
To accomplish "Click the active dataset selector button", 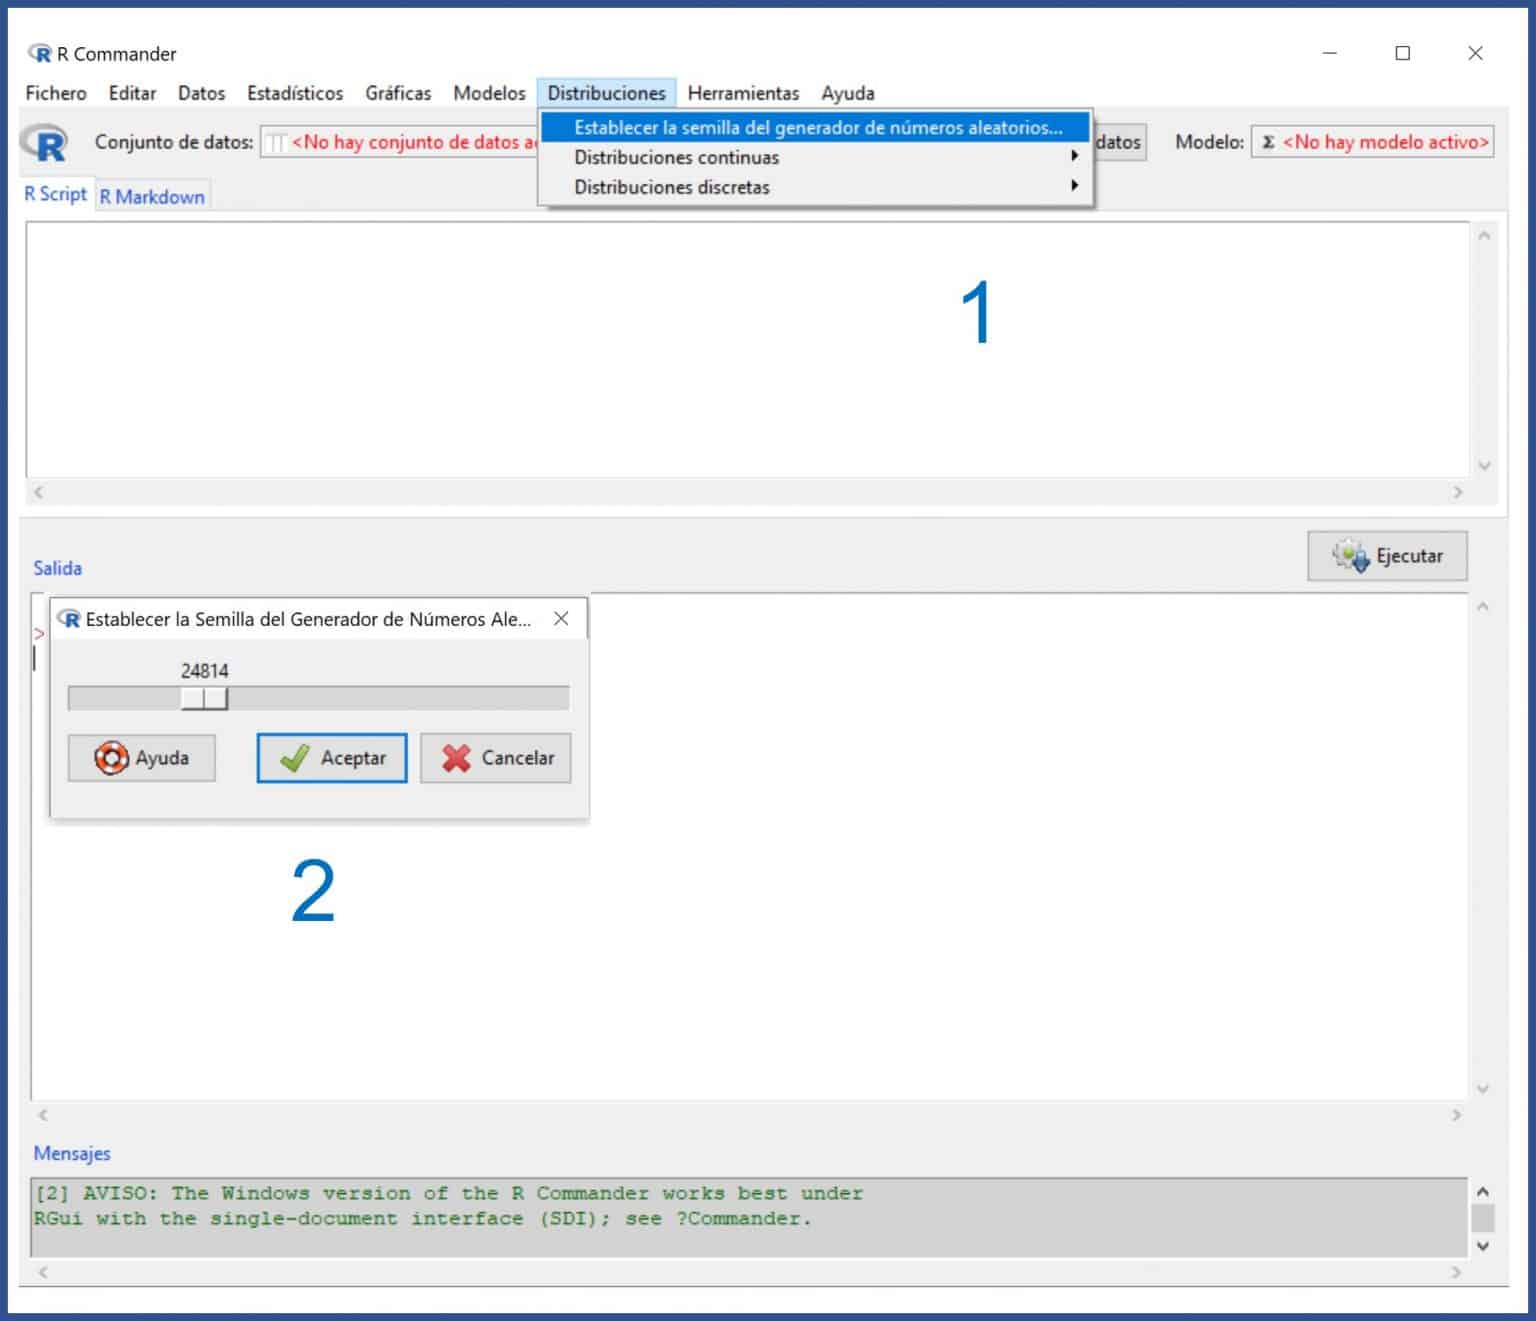I will [400, 142].
